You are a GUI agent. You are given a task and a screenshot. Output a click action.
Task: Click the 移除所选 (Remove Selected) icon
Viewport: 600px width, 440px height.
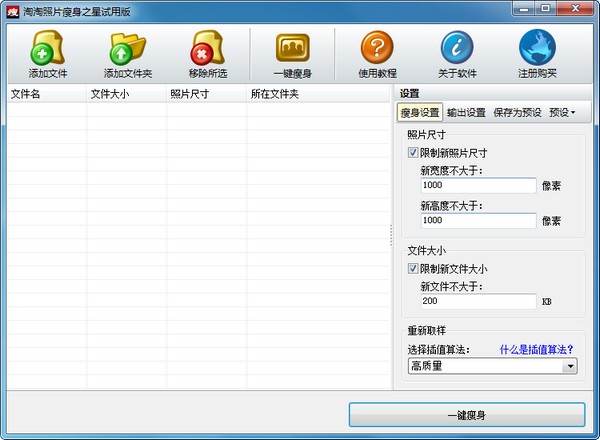click(x=209, y=49)
